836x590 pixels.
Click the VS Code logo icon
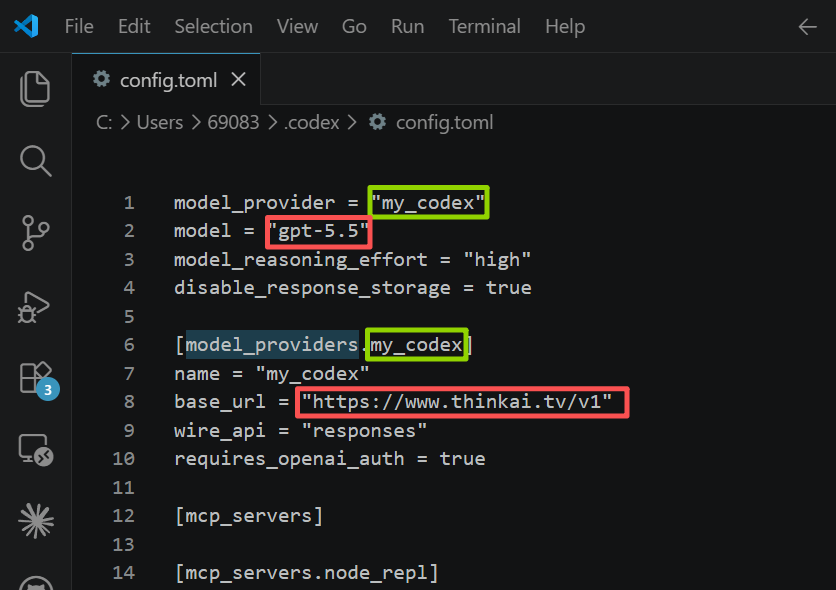(26, 26)
